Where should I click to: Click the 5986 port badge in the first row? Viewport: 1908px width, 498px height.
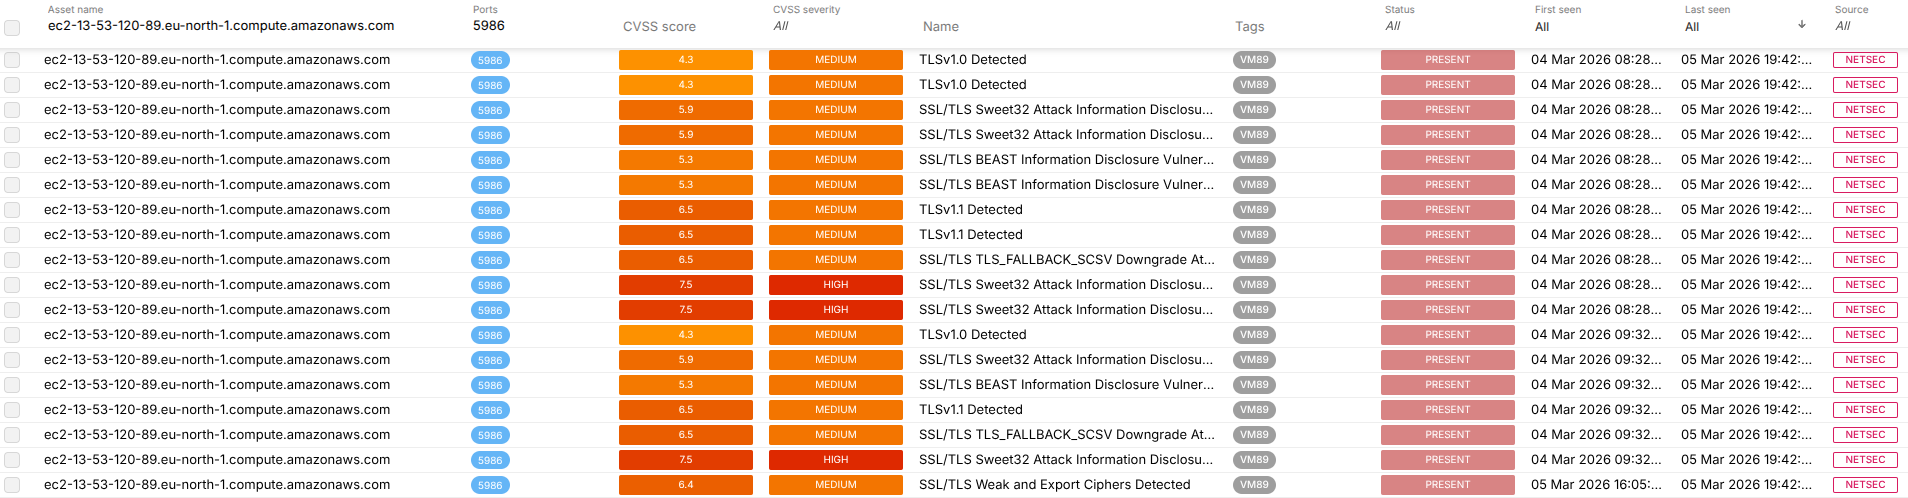[490, 60]
